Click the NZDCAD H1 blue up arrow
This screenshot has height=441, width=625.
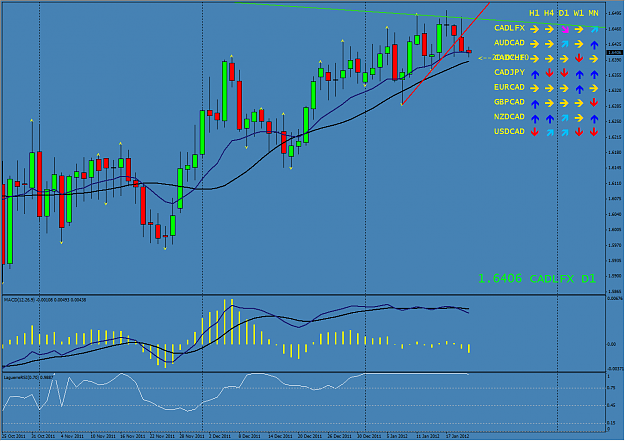coord(535,118)
